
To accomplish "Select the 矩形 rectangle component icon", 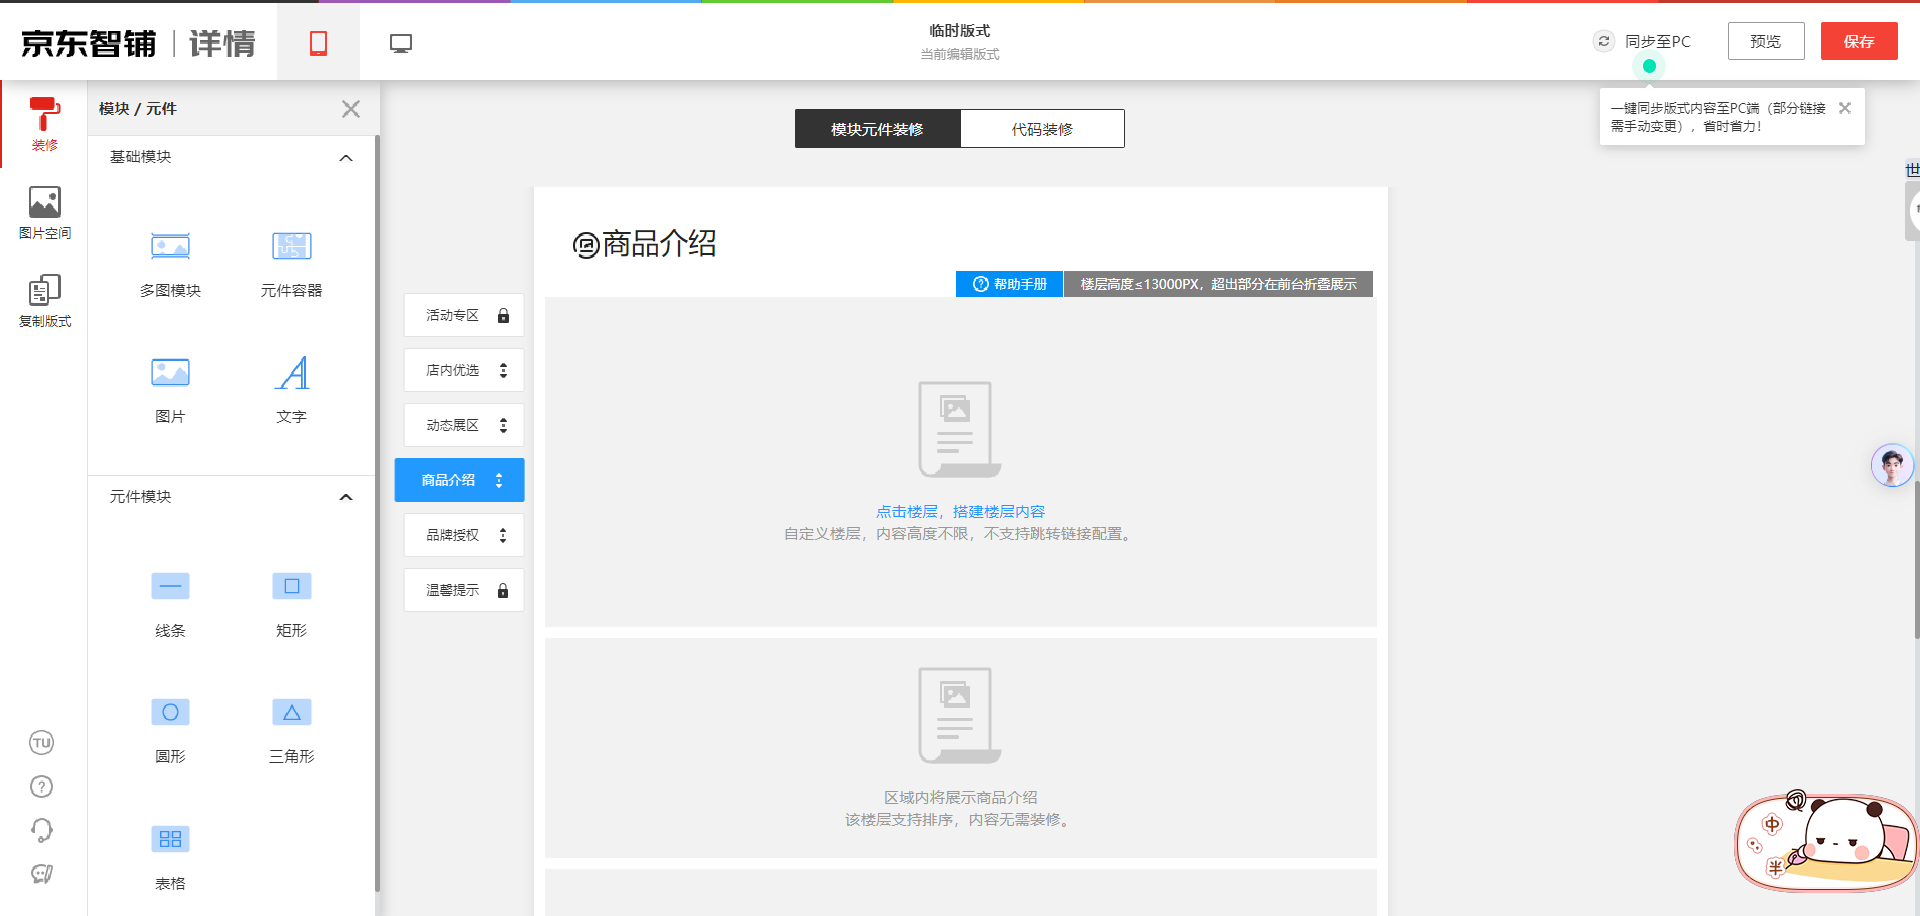I will (x=291, y=586).
